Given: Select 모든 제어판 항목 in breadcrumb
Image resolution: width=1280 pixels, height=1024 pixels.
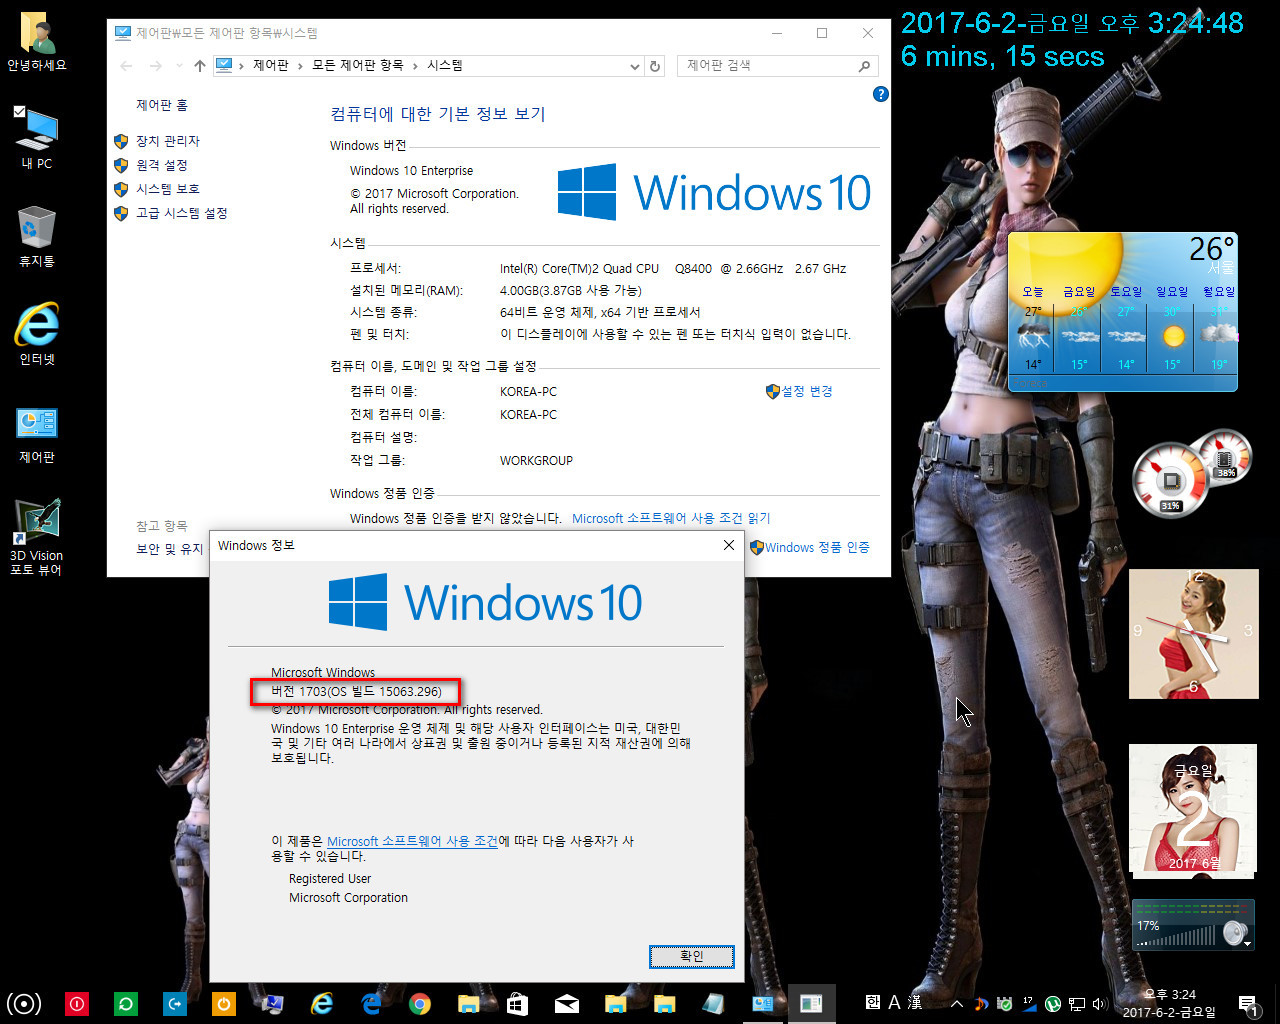Looking at the screenshot, I should (357, 66).
